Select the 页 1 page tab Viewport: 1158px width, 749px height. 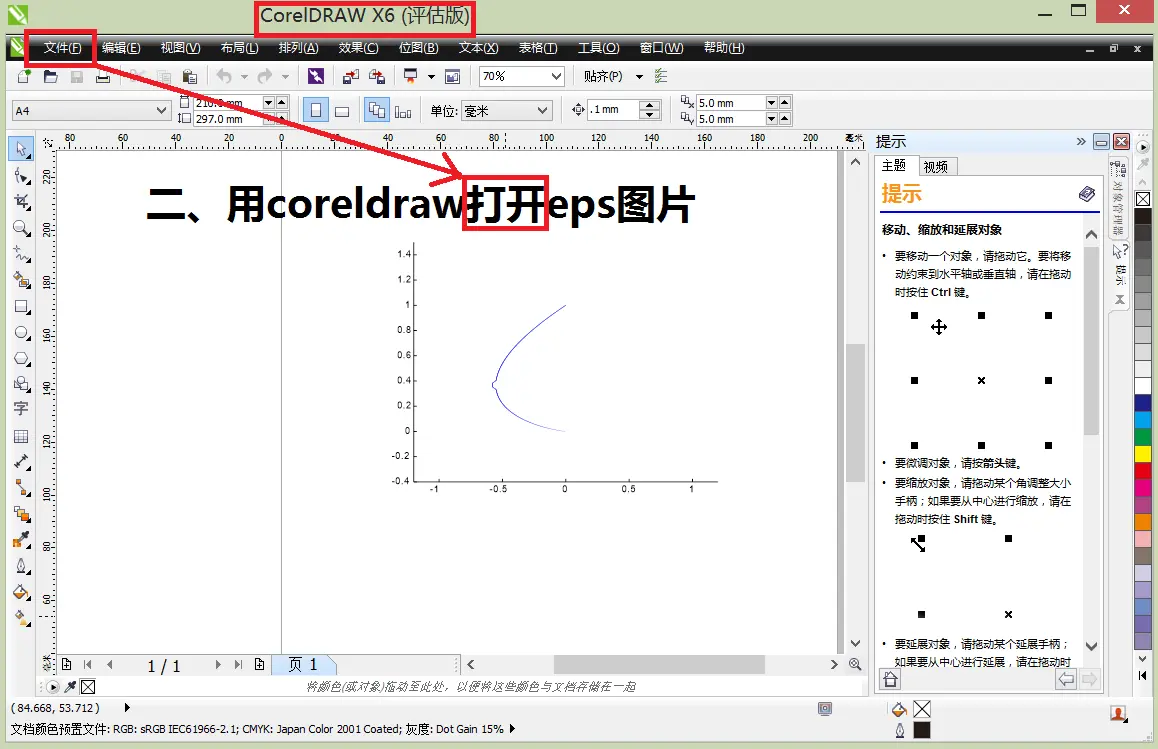tap(303, 664)
